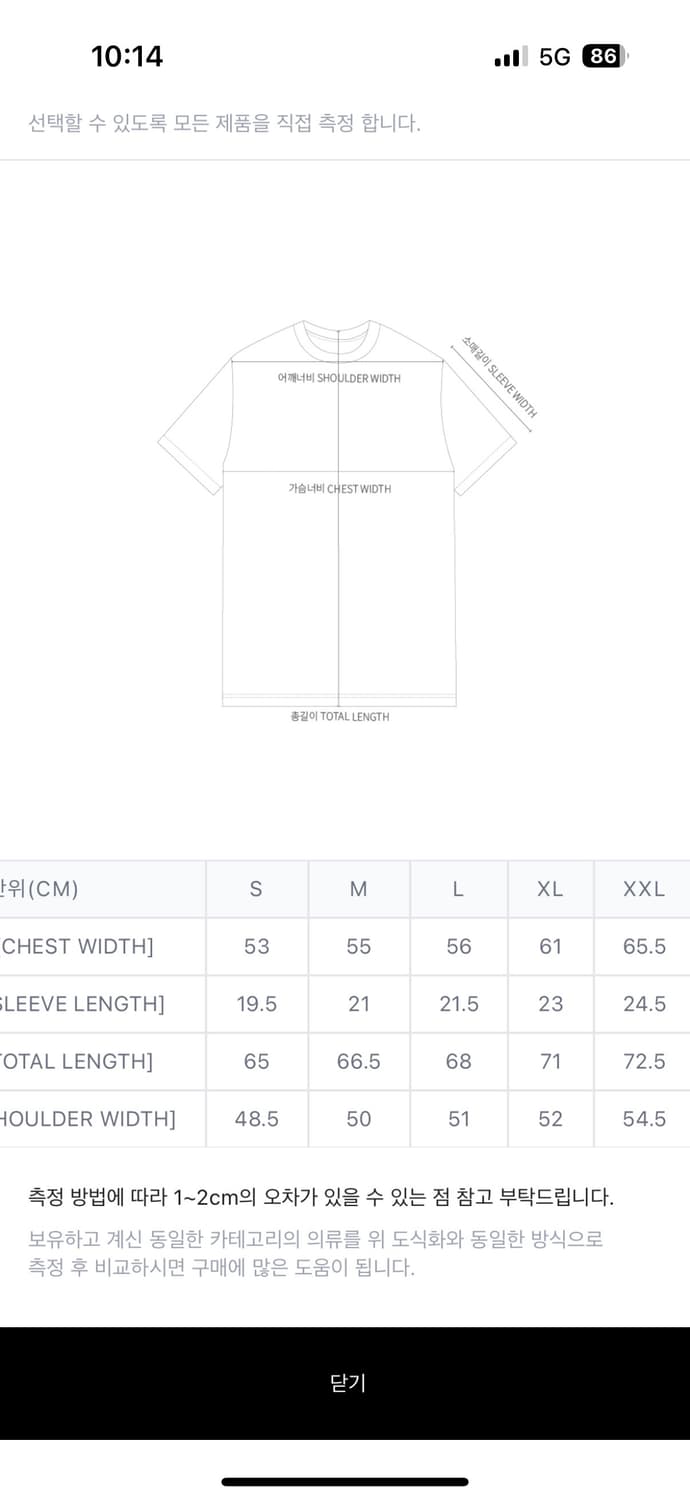Tap the battery indicator showing 86

[x=606, y=57]
